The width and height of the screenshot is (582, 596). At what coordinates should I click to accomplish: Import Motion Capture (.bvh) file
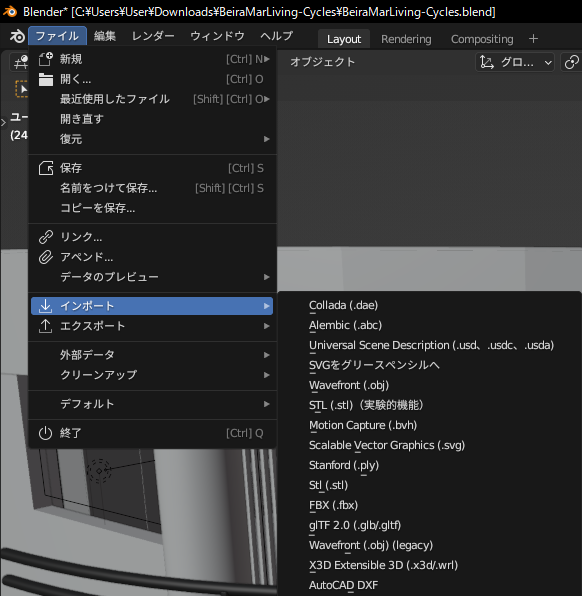point(430,425)
